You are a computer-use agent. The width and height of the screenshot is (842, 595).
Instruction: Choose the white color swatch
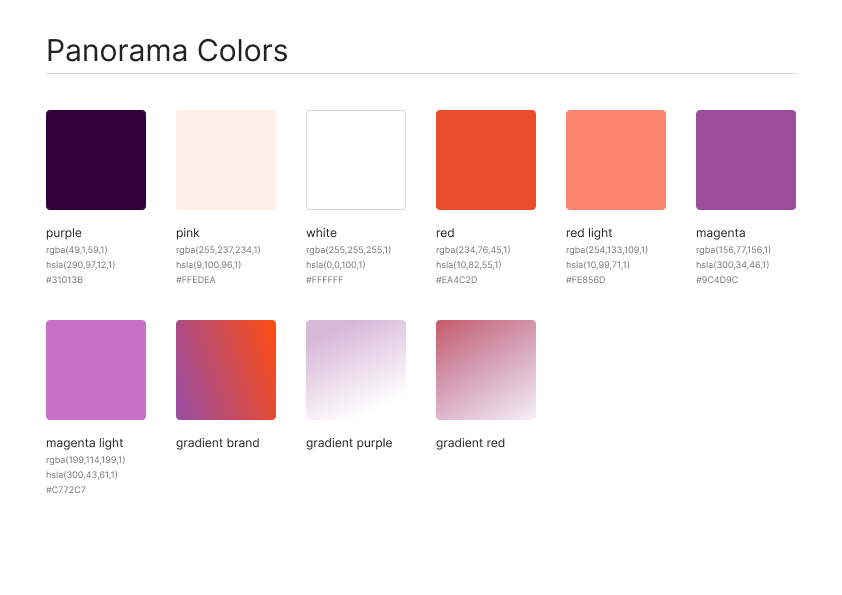(356, 160)
